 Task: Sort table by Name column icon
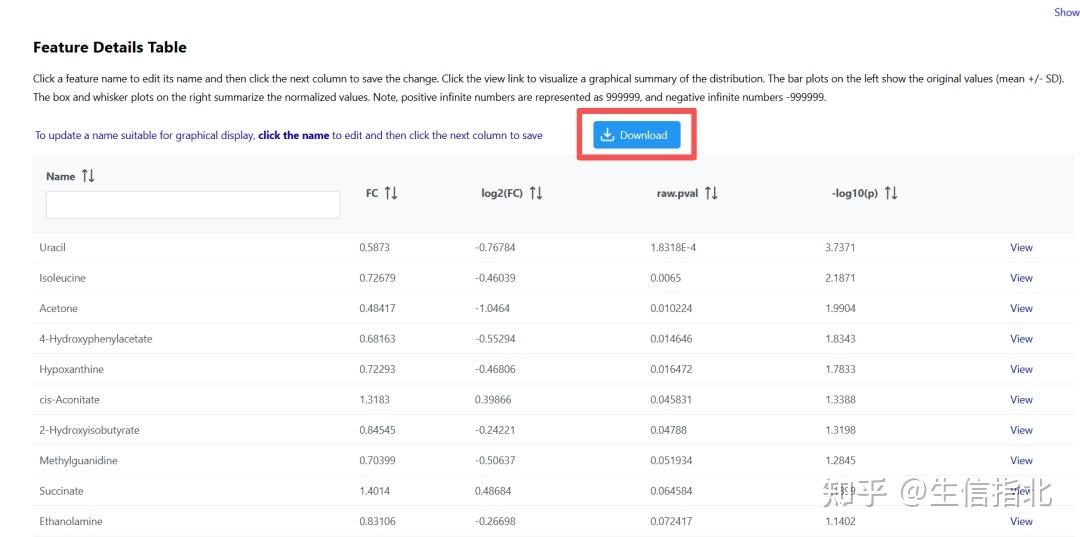(87, 176)
